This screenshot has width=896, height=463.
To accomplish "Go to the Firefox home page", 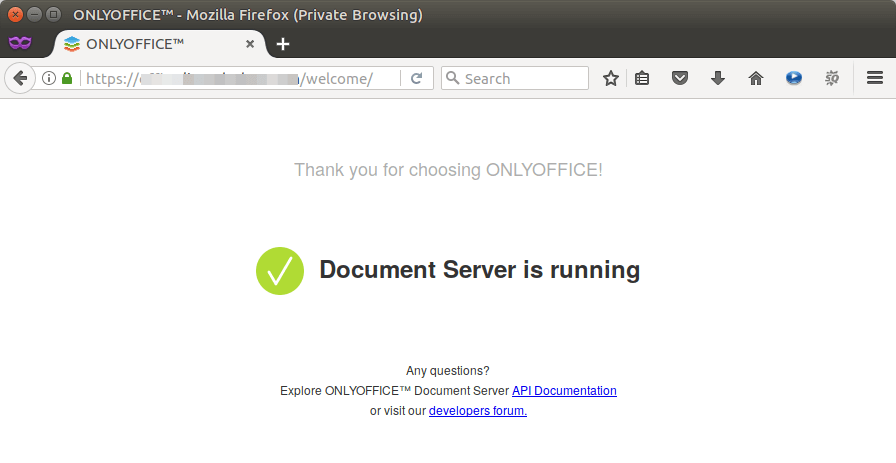I will click(x=756, y=78).
